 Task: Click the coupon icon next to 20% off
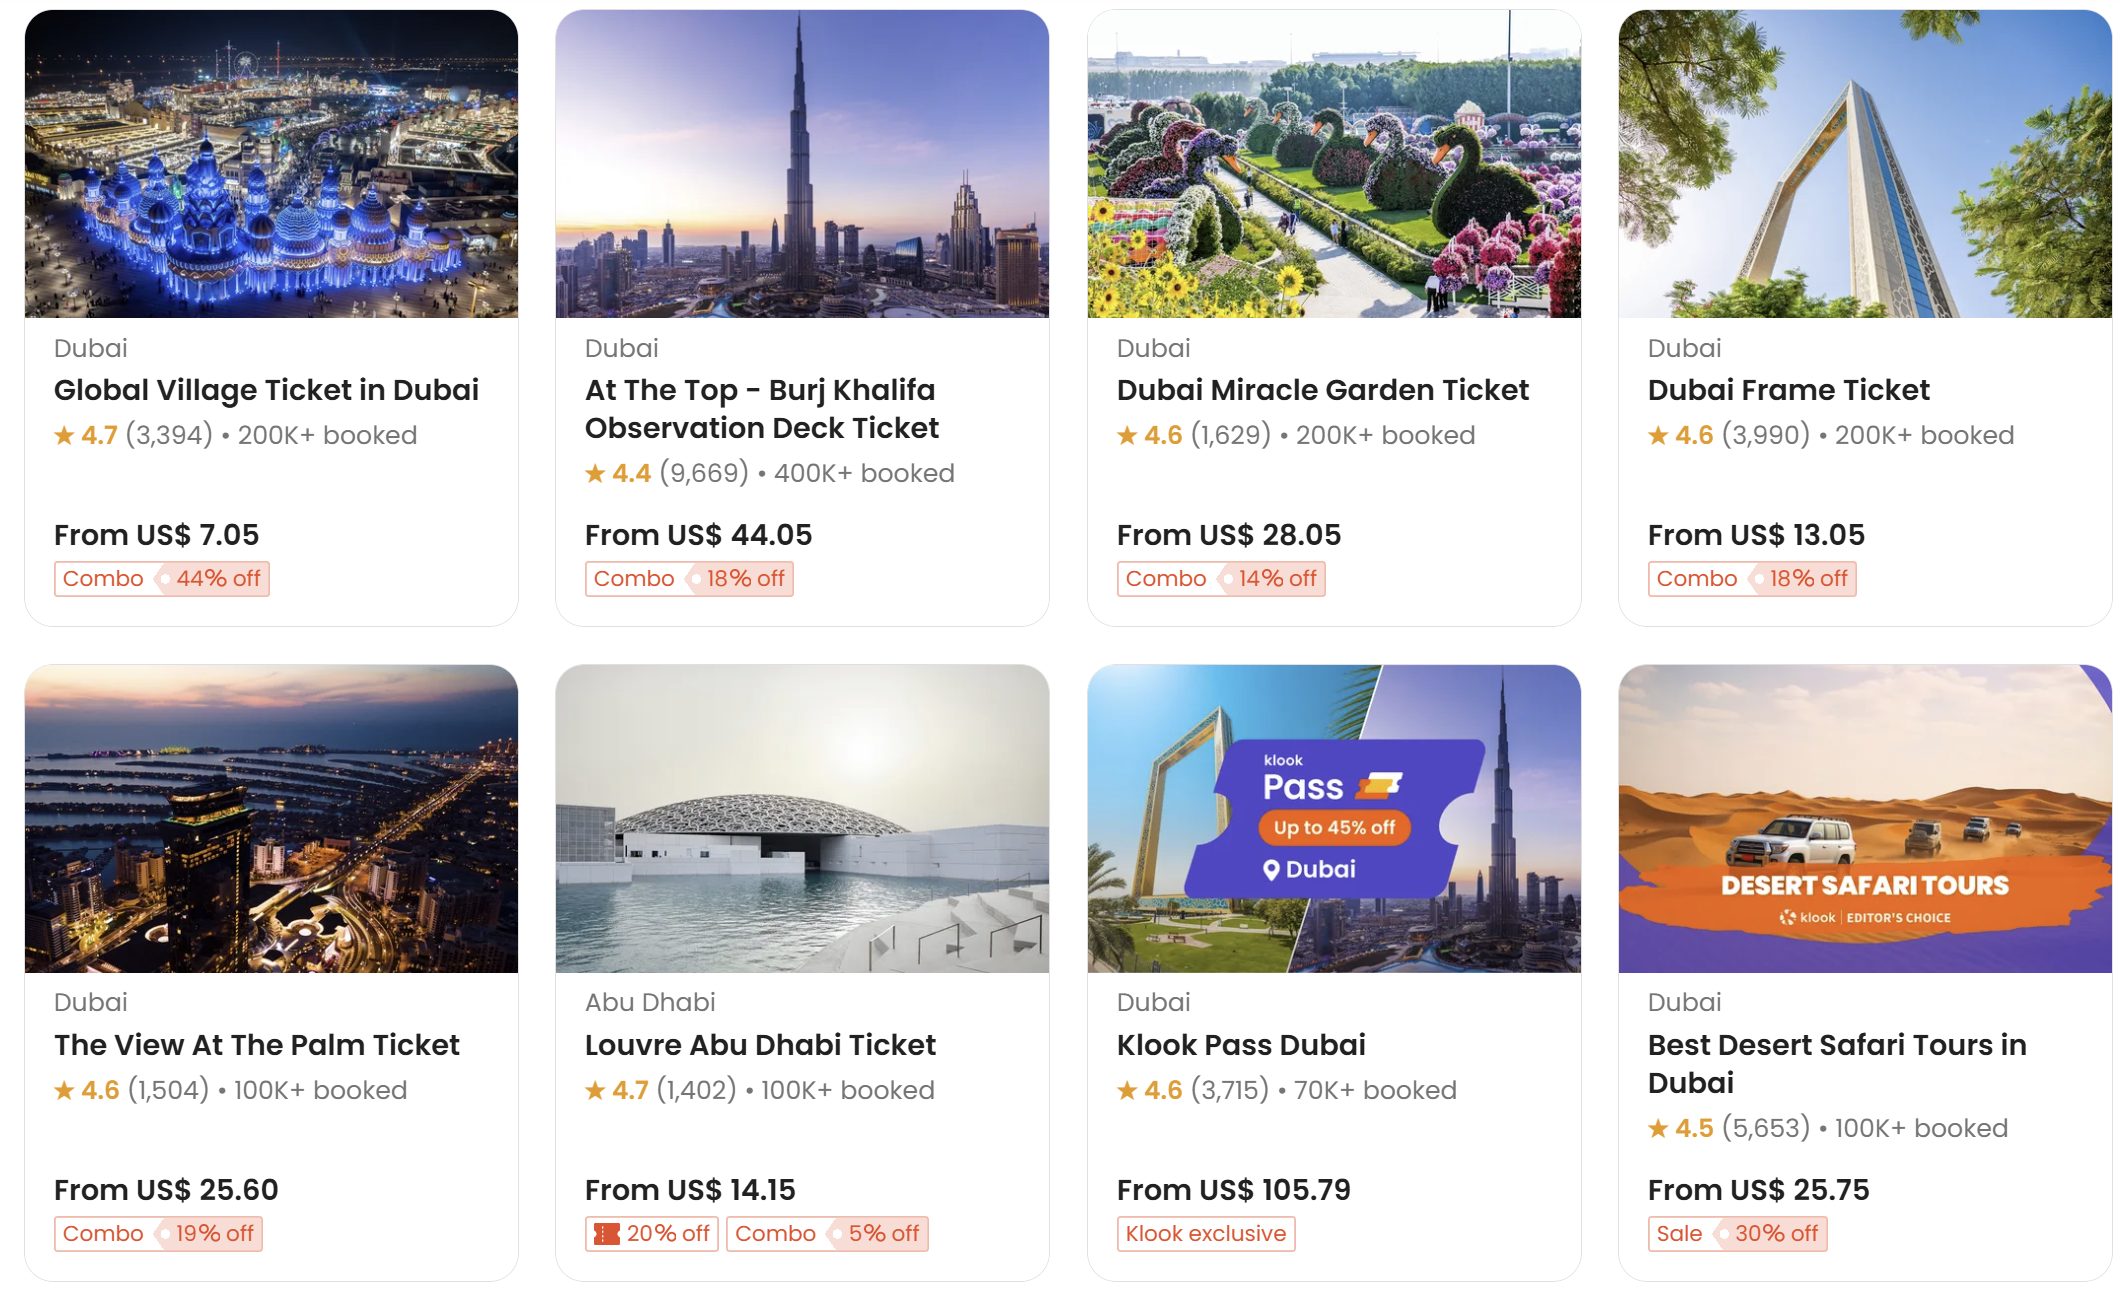click(x=606, y=1234)
